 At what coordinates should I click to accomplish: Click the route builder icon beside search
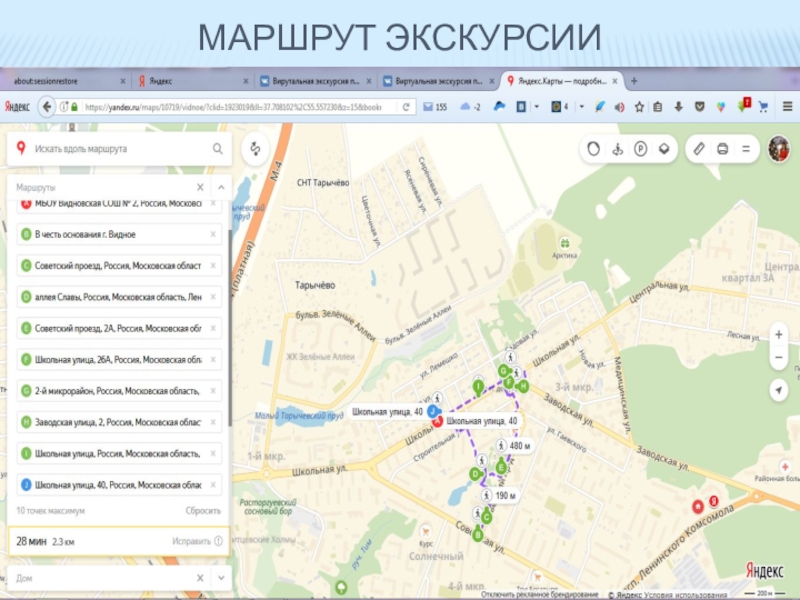click(255, 149)
